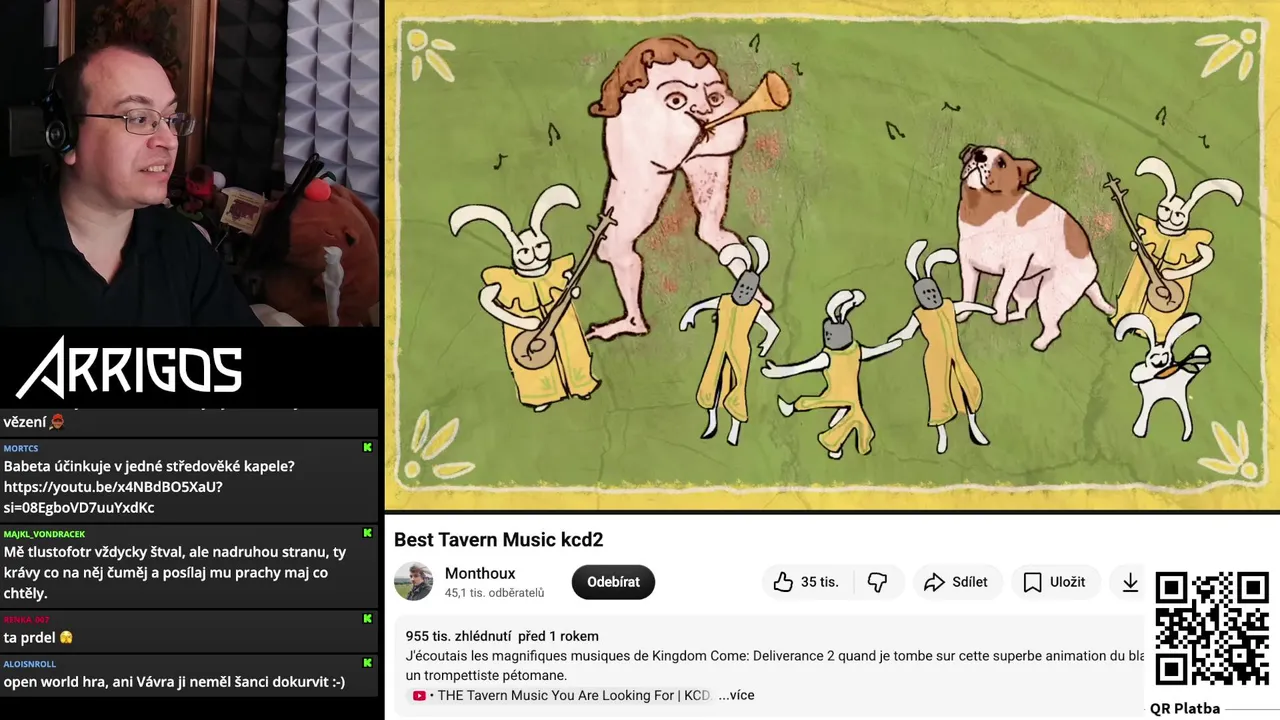
Task: Click the Uložit bookmark icon
Action: coord(1032,582)
